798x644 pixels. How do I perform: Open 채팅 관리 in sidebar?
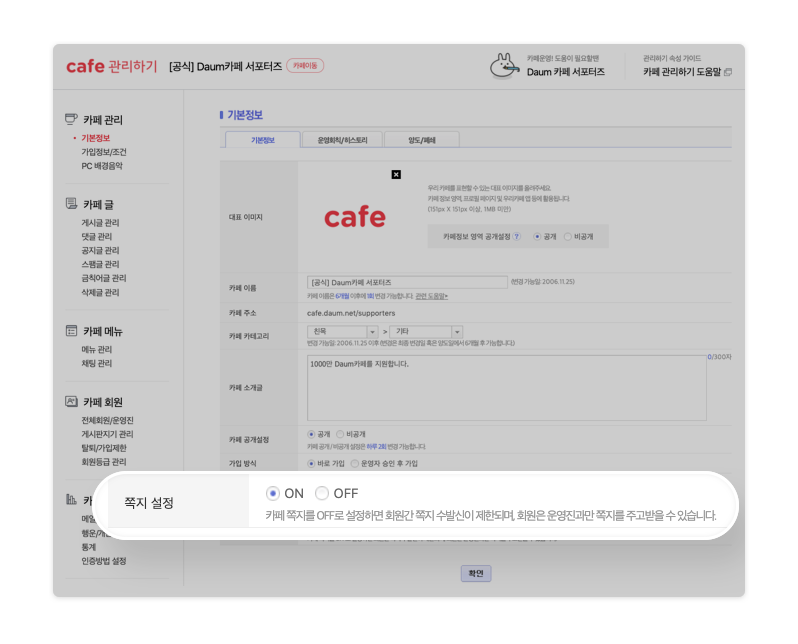coord(97,363)
